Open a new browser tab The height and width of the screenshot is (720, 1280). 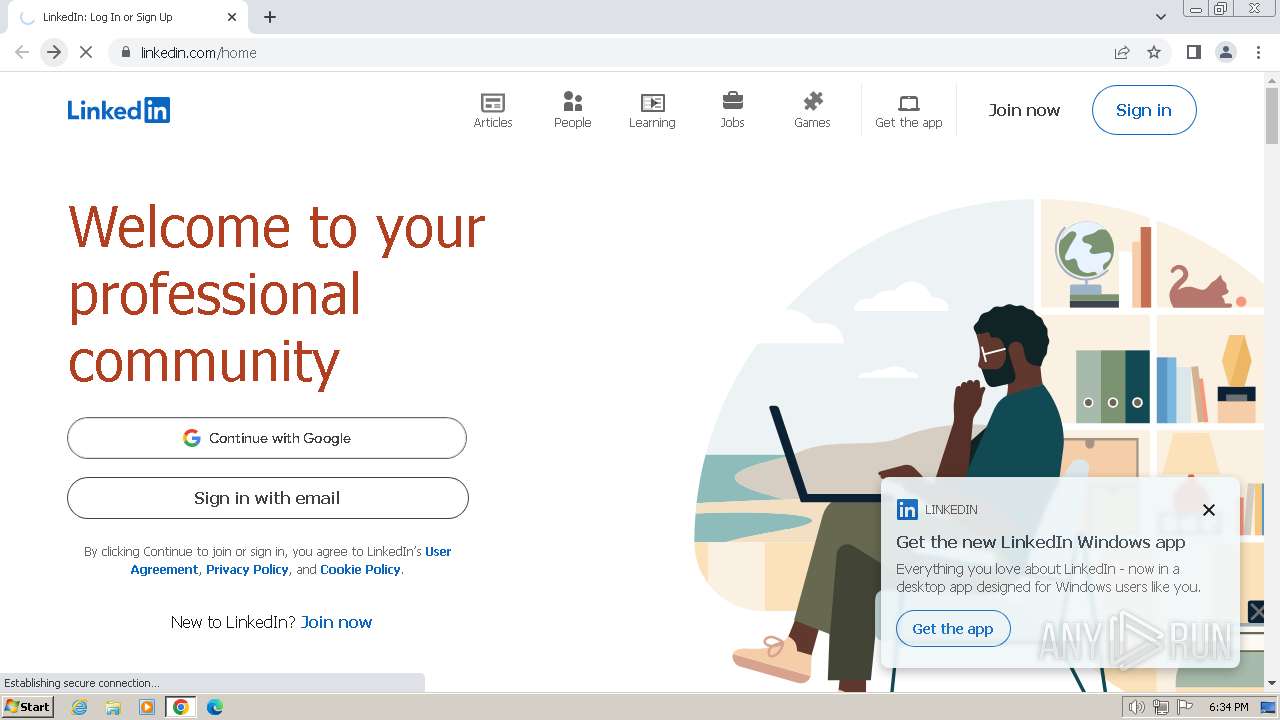pyautogui.click(x=270, y=17)
